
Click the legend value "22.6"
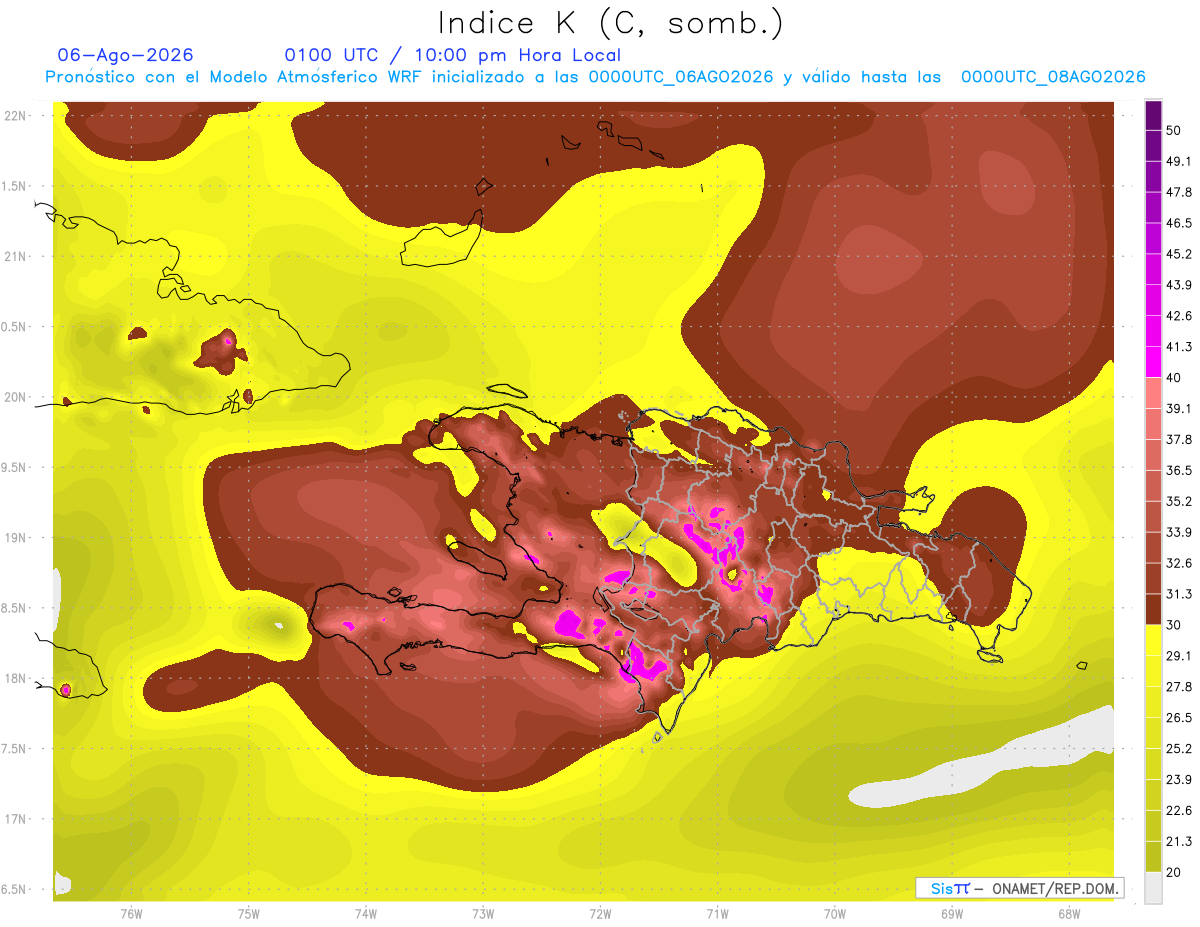[1180, 811]
